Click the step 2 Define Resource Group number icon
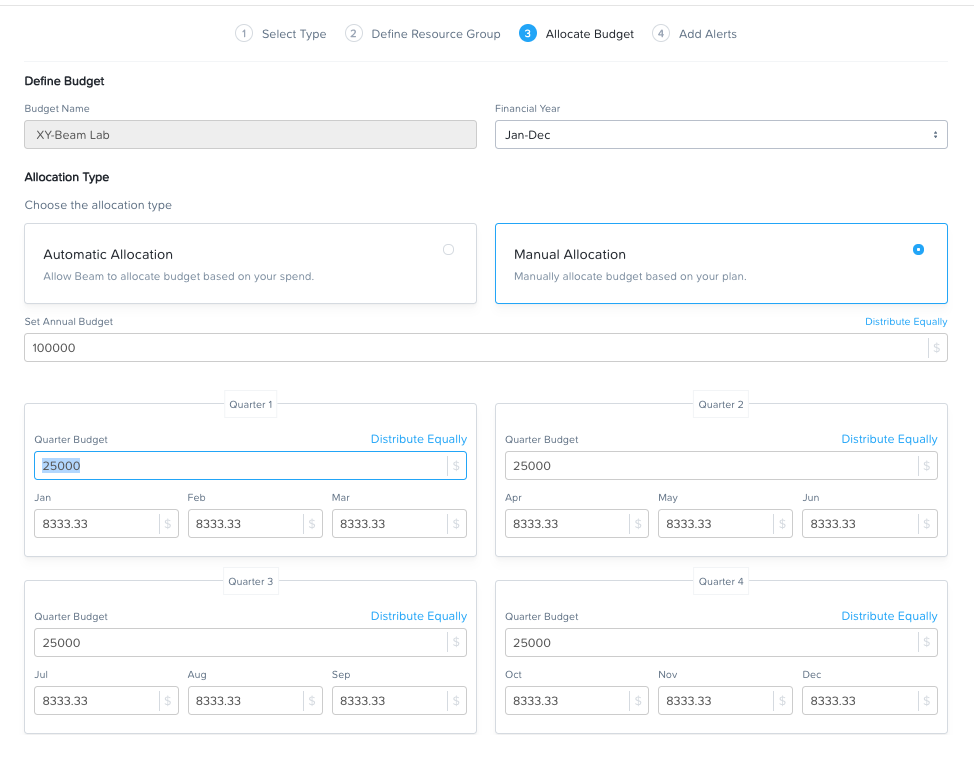974x758 pixels. click(x=353, y=34)
